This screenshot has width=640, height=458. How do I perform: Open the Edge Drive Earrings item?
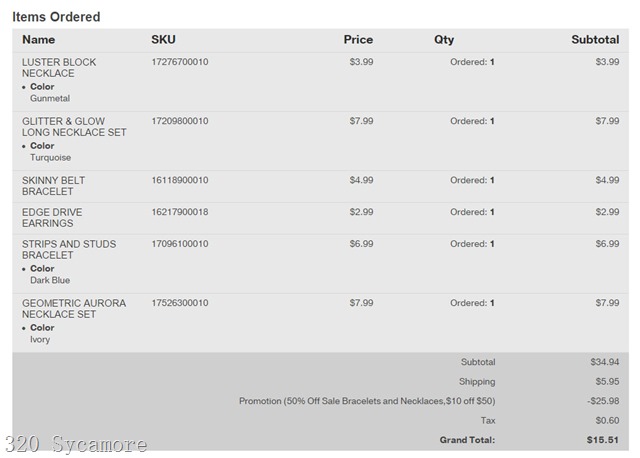tap(52, 218)
